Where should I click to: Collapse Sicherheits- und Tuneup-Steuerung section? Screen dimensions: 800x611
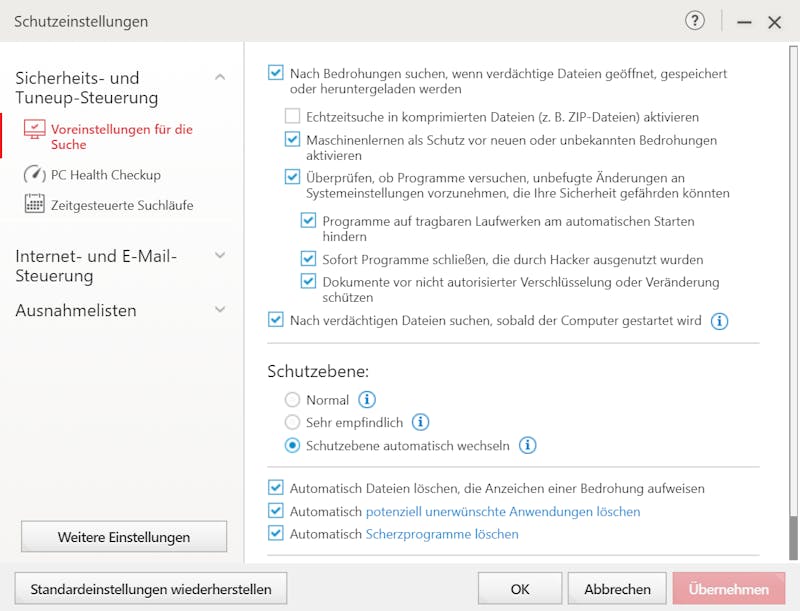tap(220, 77)
